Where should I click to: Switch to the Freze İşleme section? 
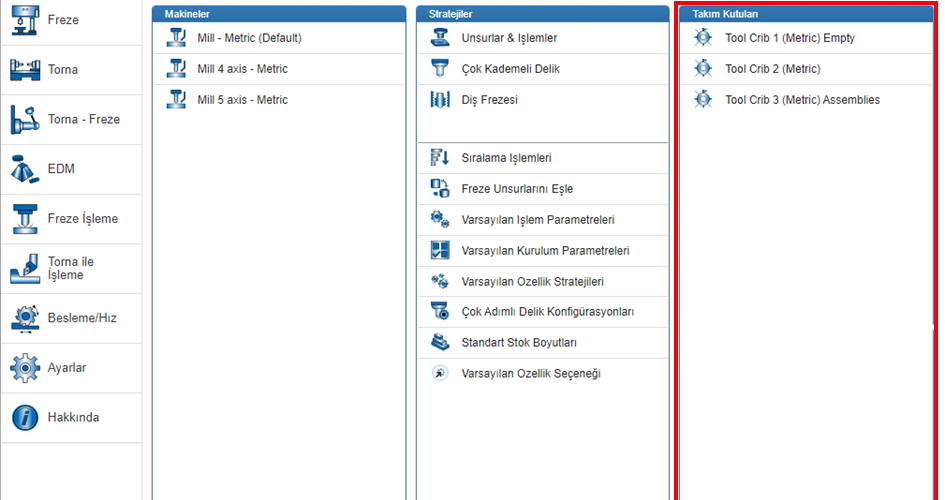coord(82,219)
